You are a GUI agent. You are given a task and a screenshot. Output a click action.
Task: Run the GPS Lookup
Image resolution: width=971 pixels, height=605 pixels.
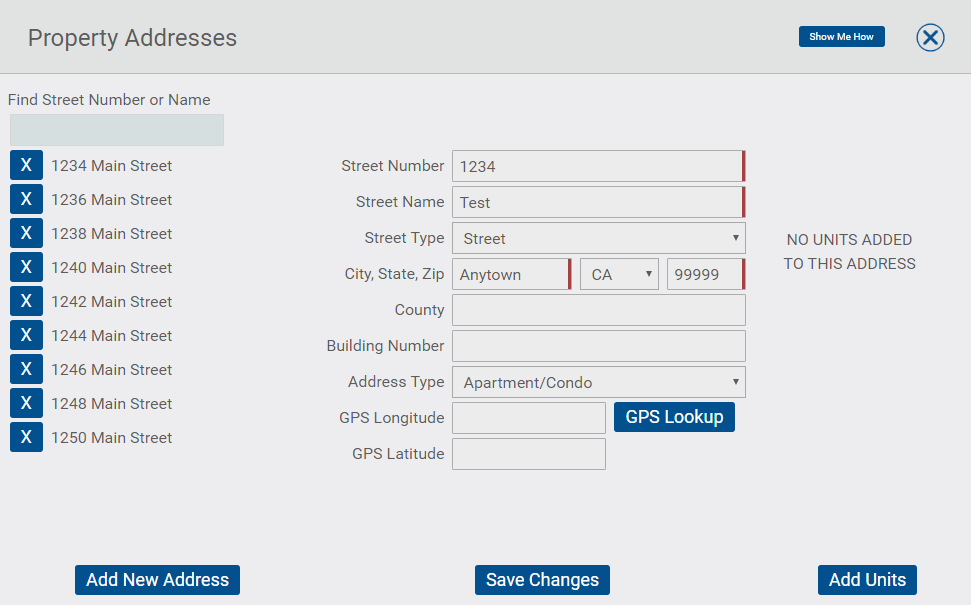(674, 417)
